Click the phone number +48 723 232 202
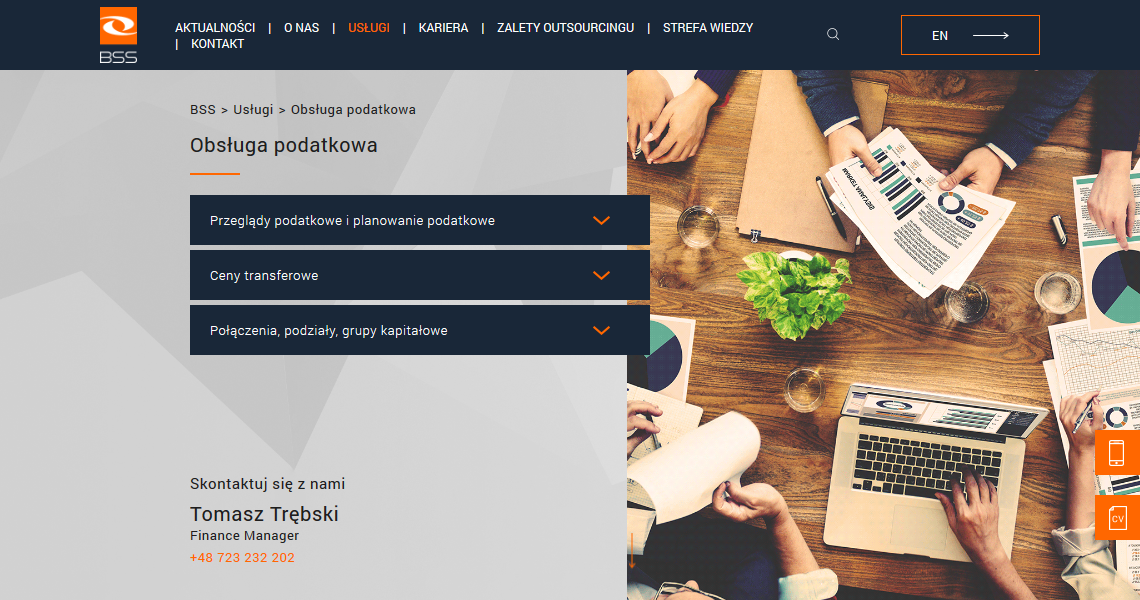Image resolution: width=1140 pixels, height=600 pixels. pyautogui.click(x=242, y=558)
